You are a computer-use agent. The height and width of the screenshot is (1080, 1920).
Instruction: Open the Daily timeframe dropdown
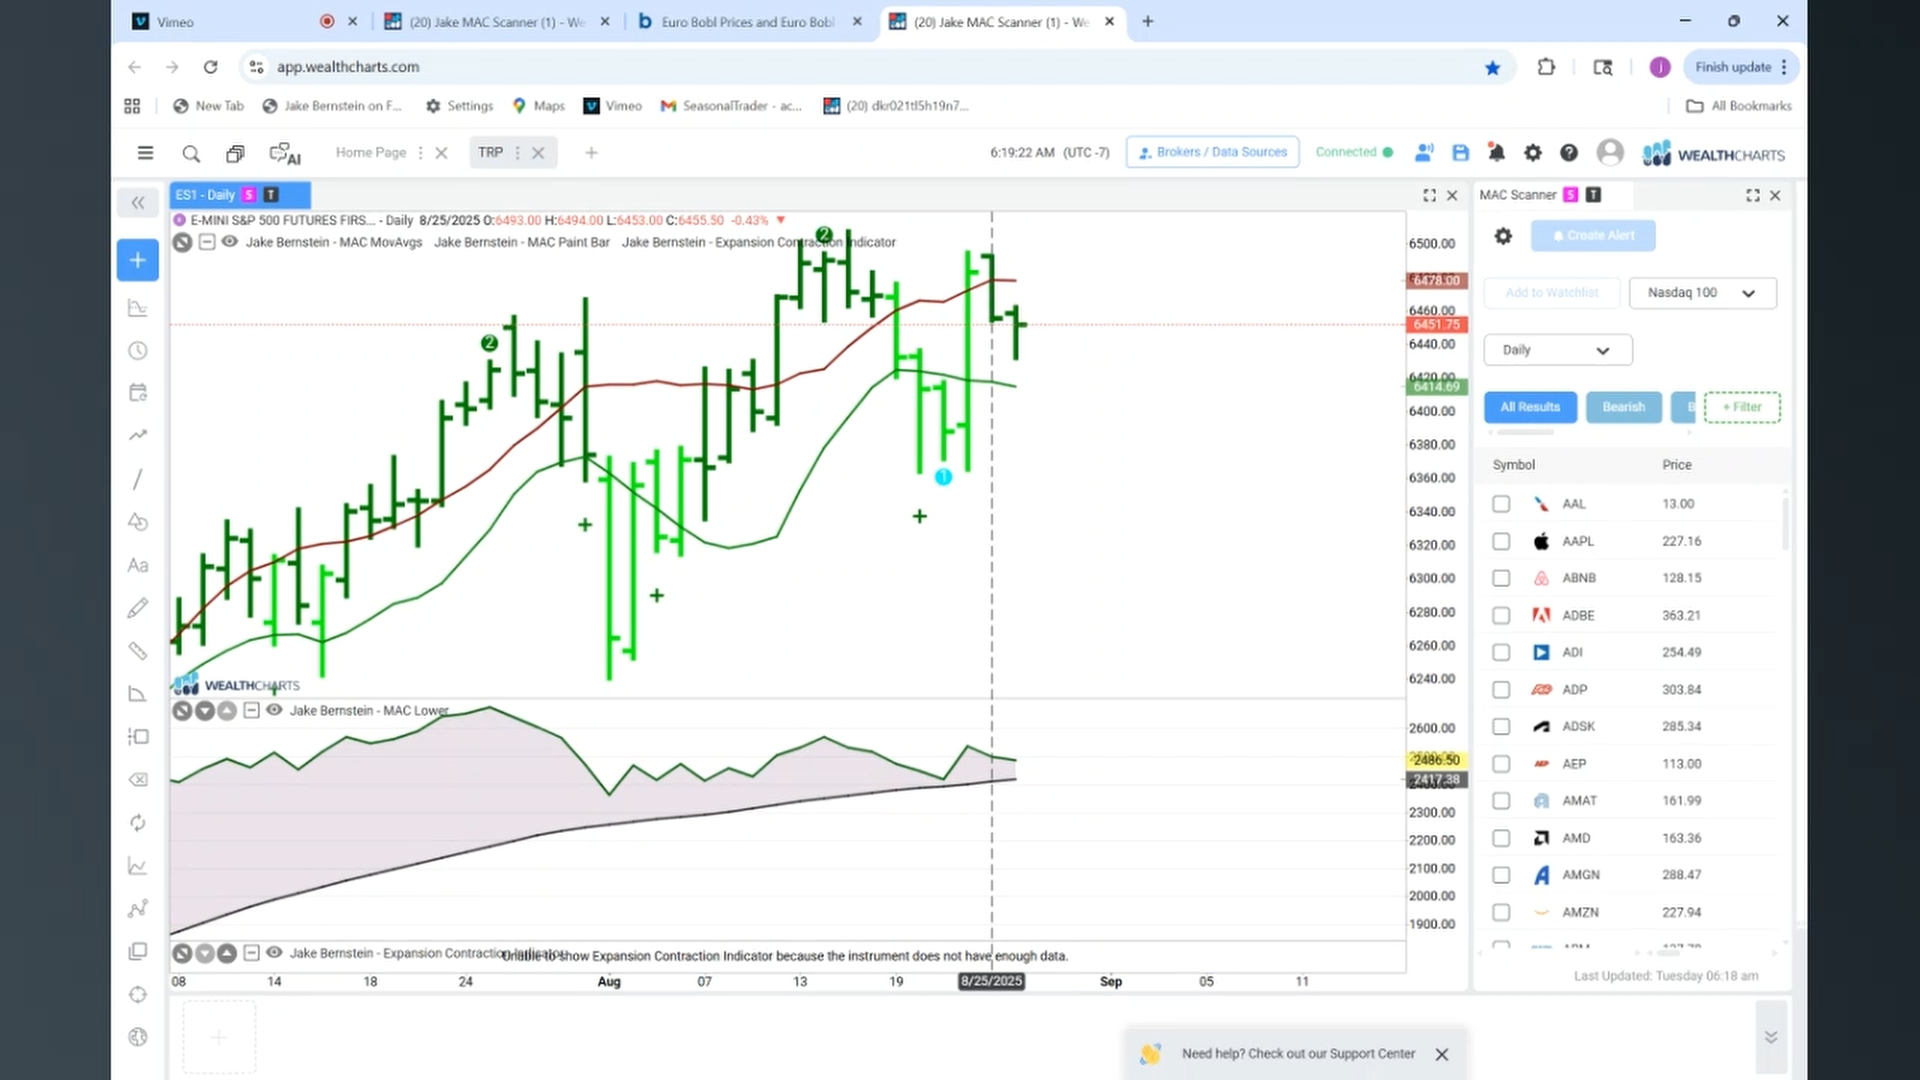click(1558, 350)
